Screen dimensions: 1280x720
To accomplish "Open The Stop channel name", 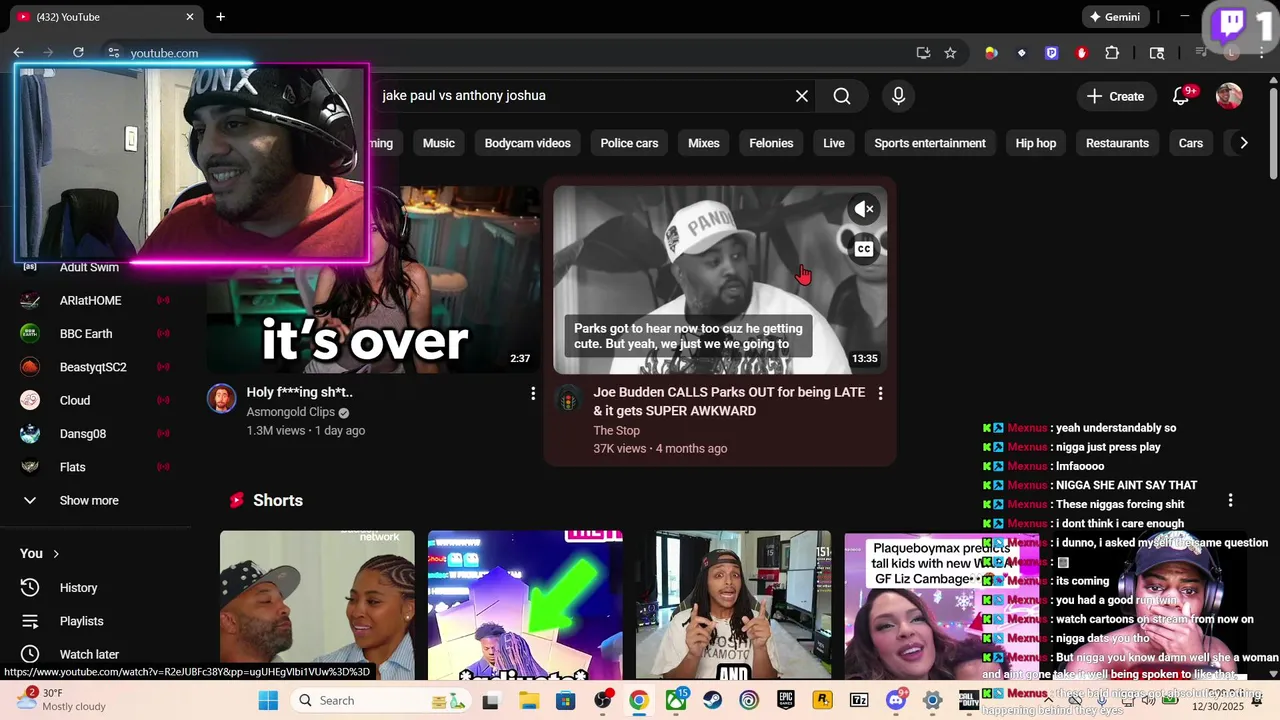I will [616, 431].
